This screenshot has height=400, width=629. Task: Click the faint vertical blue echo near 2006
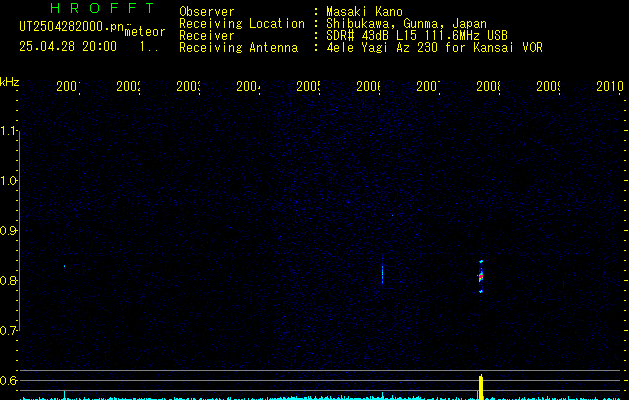coord(382,274)
